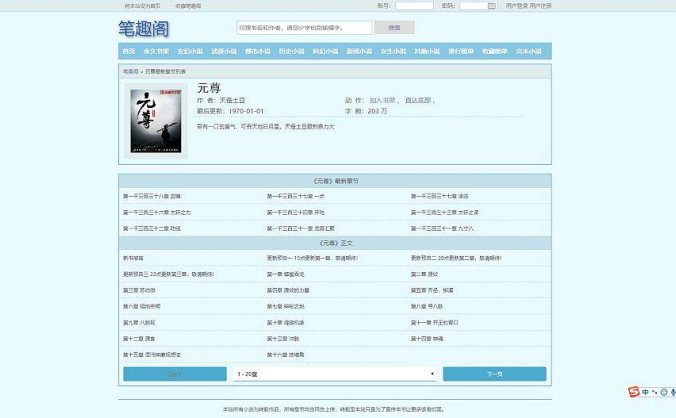Open chapter 第十二章 in the main text
The height and width of the screenshot is (418, 676).
point(139,339)
